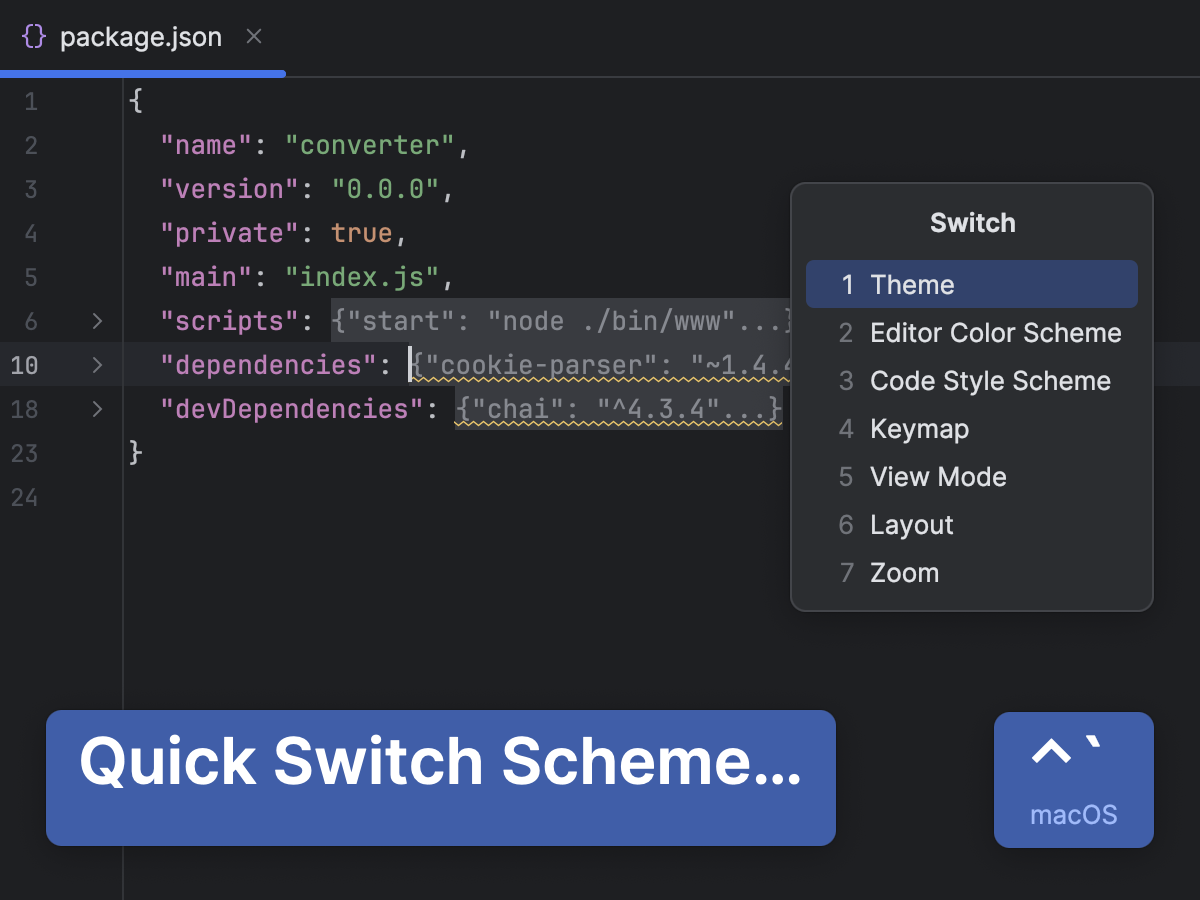1200x900 pixels.
Task: Click the folded {"chai": "^4.3.4"...} placeholder
Action: [x=619, y=409]
